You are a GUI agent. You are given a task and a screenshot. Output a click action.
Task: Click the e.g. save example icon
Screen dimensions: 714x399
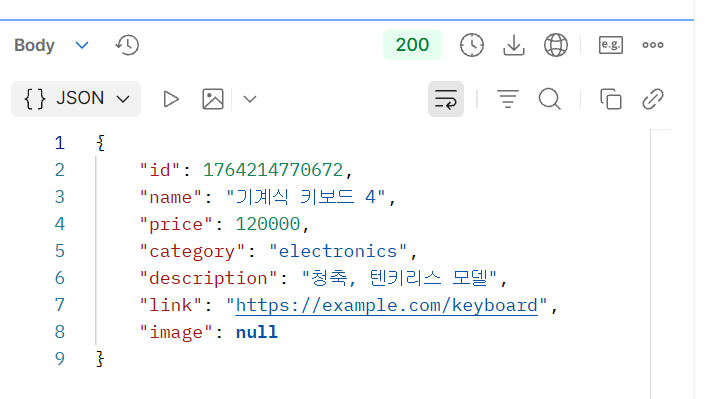611,45
